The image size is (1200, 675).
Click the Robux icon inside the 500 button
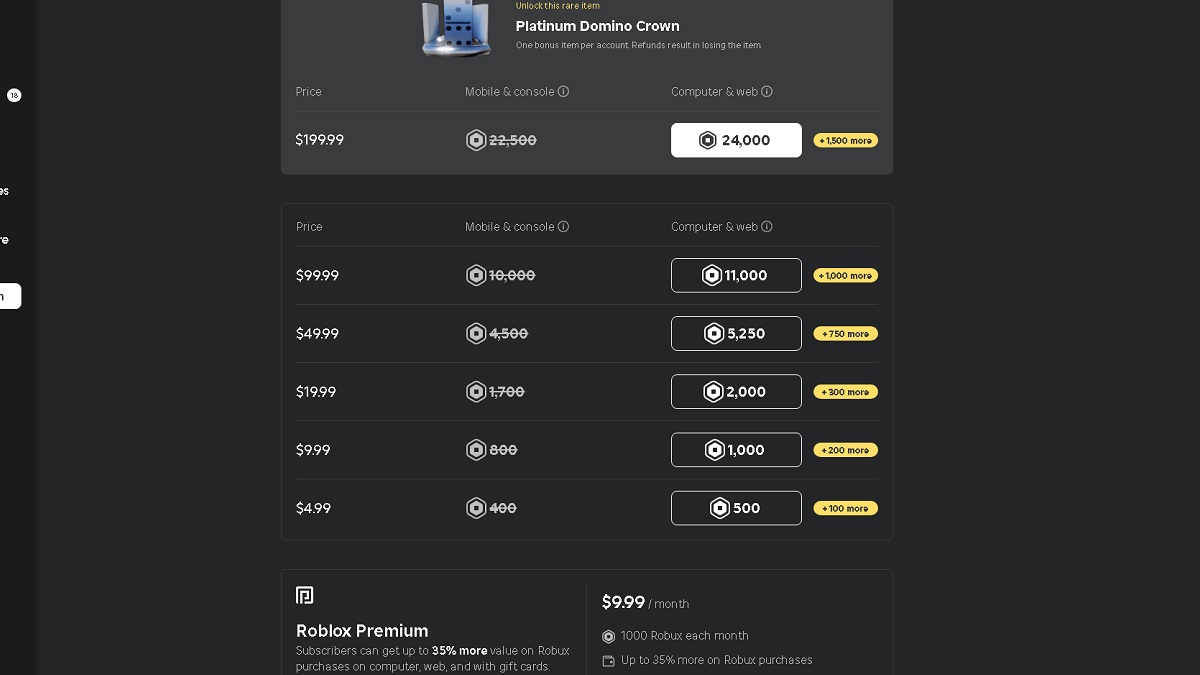pyautogui.click(x=721, y=508)
